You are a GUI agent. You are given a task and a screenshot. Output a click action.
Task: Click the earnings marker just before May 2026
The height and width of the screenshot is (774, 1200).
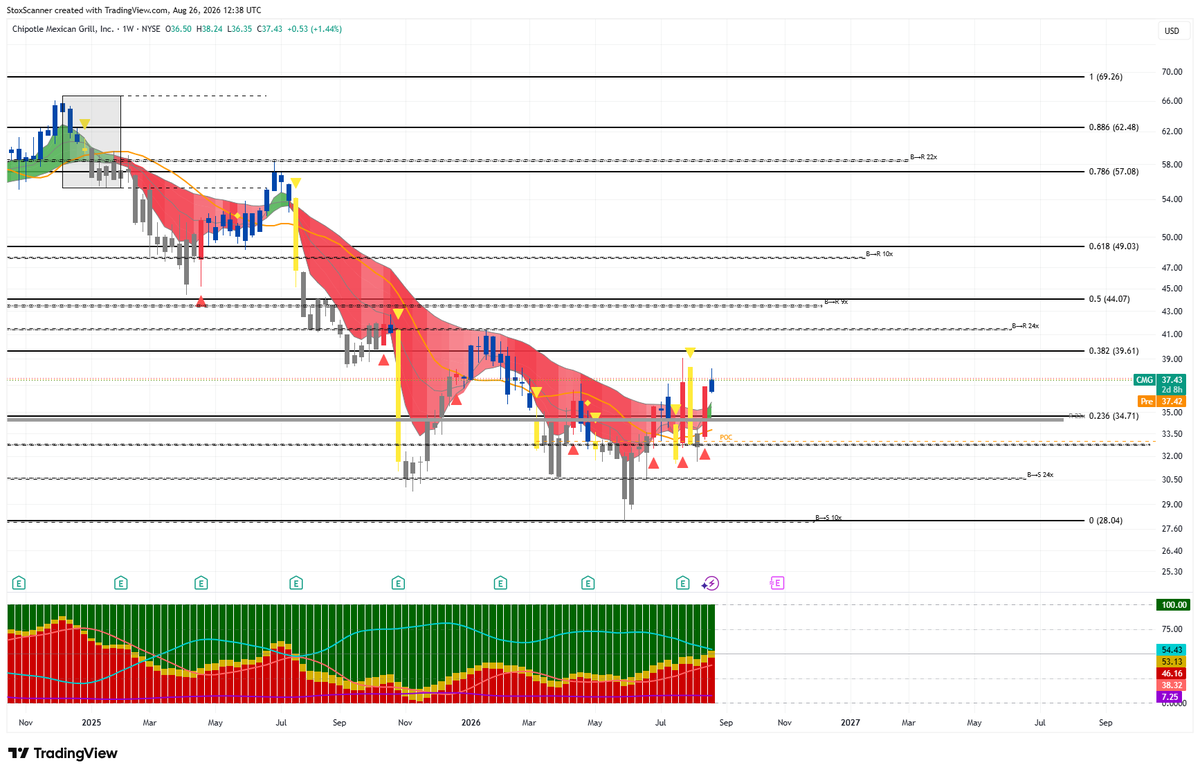pos(588,581)
